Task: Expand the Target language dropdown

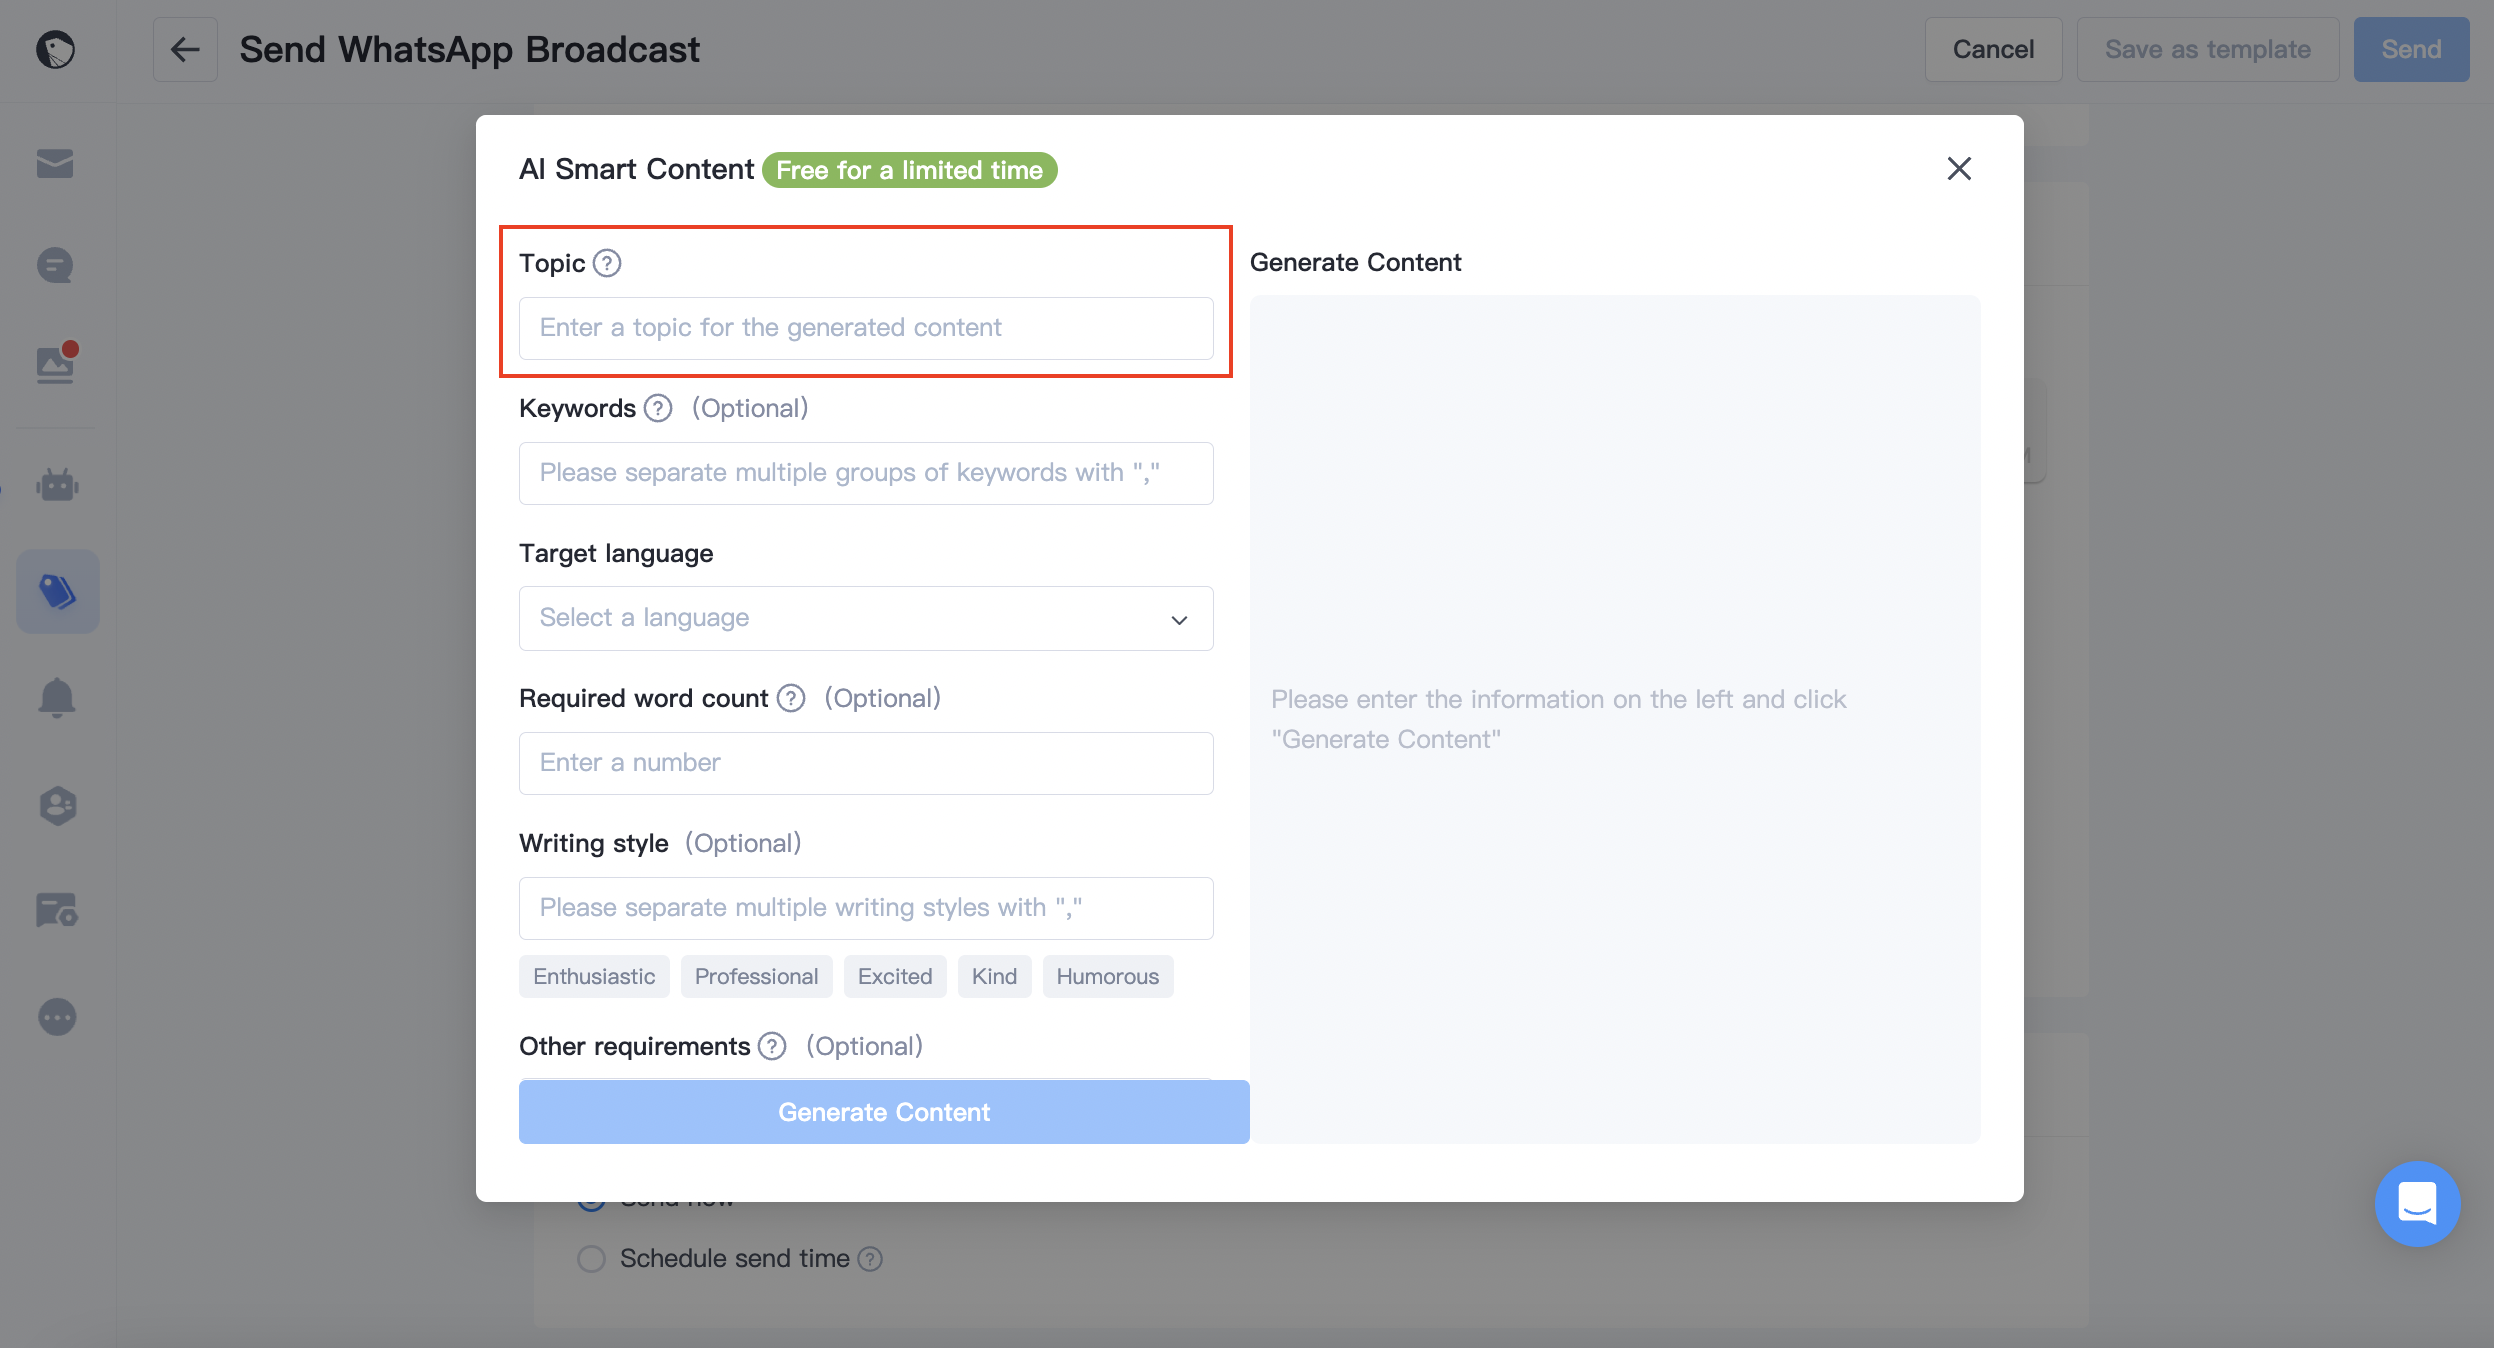Action: 866,618
